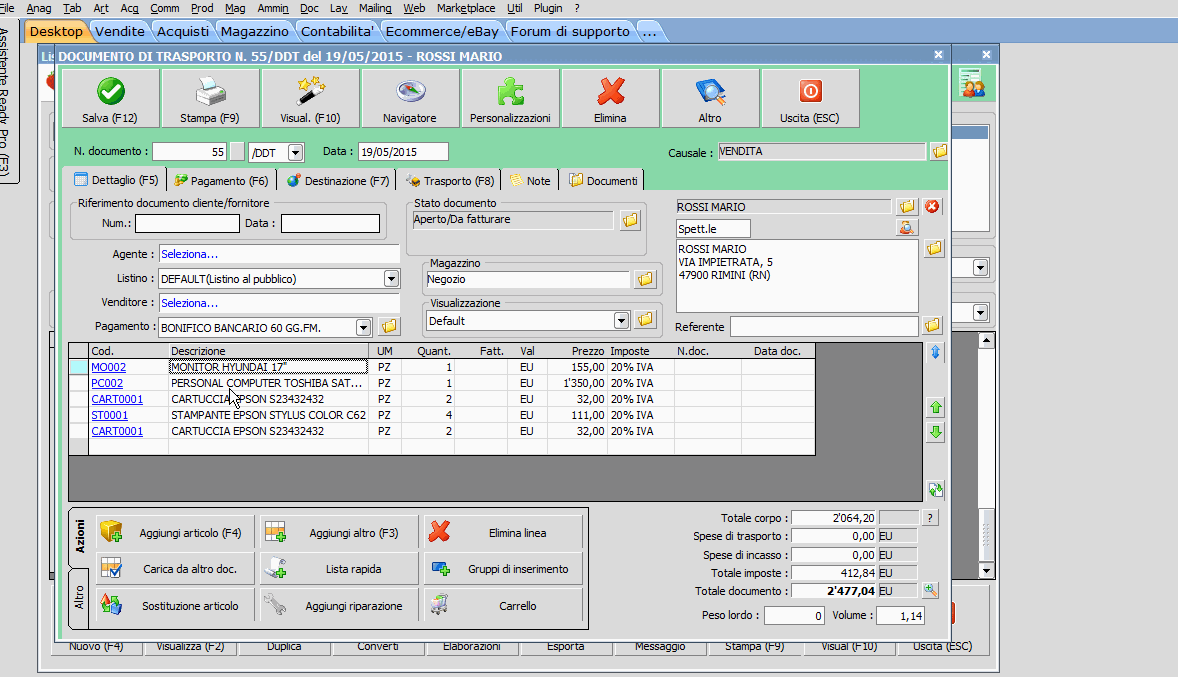
Task: Move row up with green arrow
Action: coord(936,408)
